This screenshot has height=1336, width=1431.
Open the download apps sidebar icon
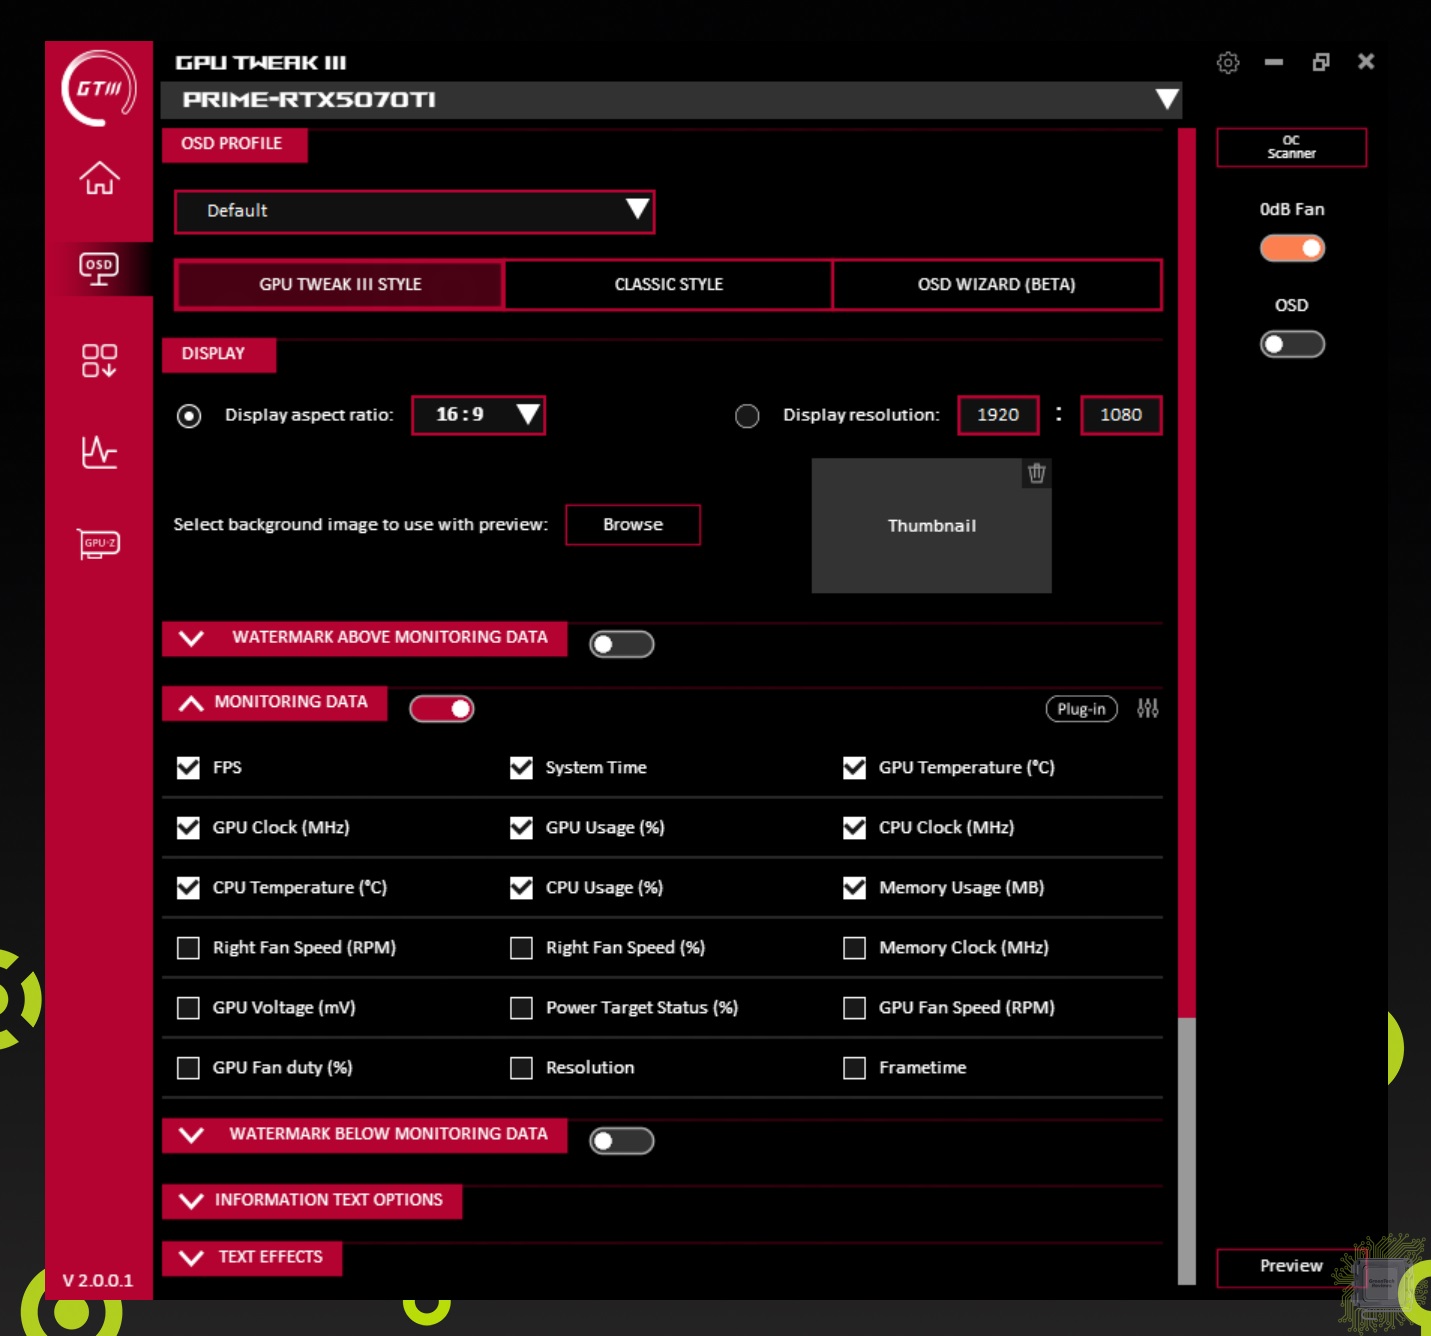99,360
